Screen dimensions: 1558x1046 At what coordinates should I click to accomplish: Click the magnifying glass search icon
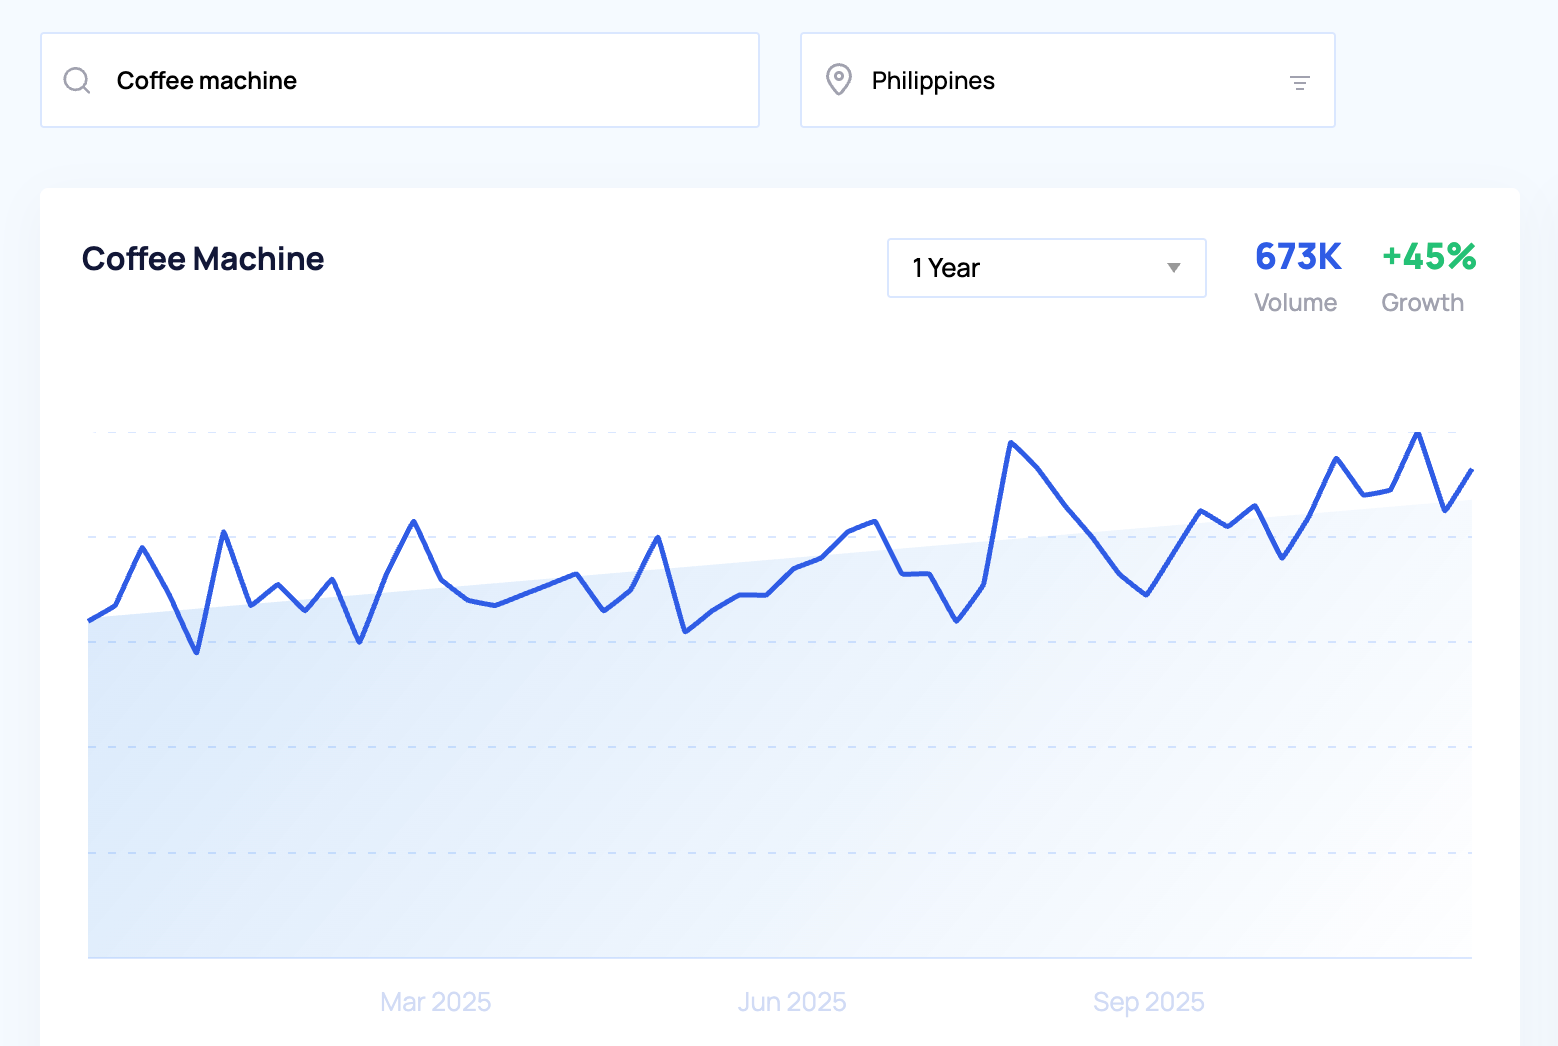77,80
